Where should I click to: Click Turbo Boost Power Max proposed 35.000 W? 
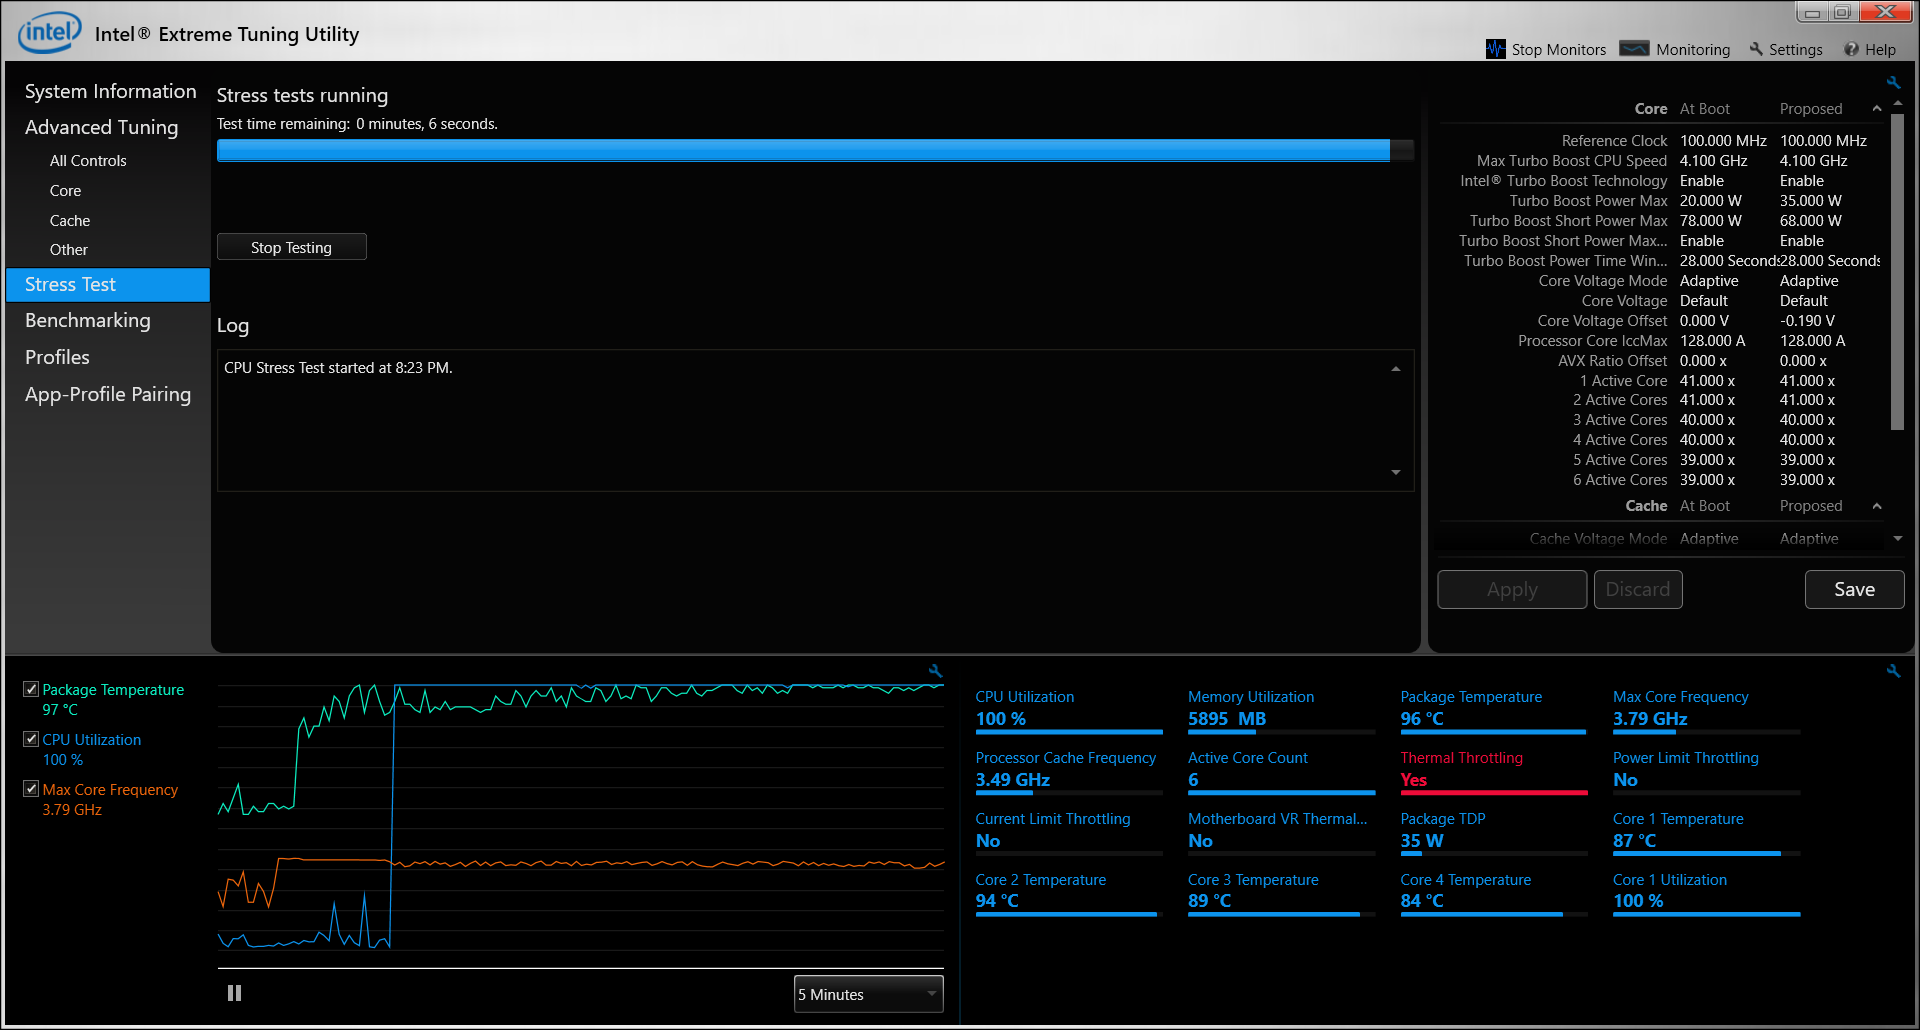click(1810, 200)
